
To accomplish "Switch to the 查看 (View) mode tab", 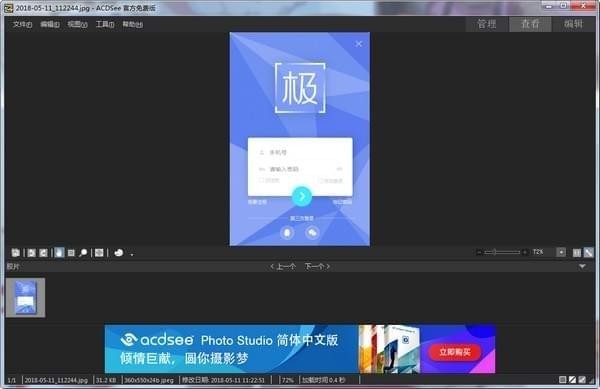I will pyautogui.click(x=530, y=24).
